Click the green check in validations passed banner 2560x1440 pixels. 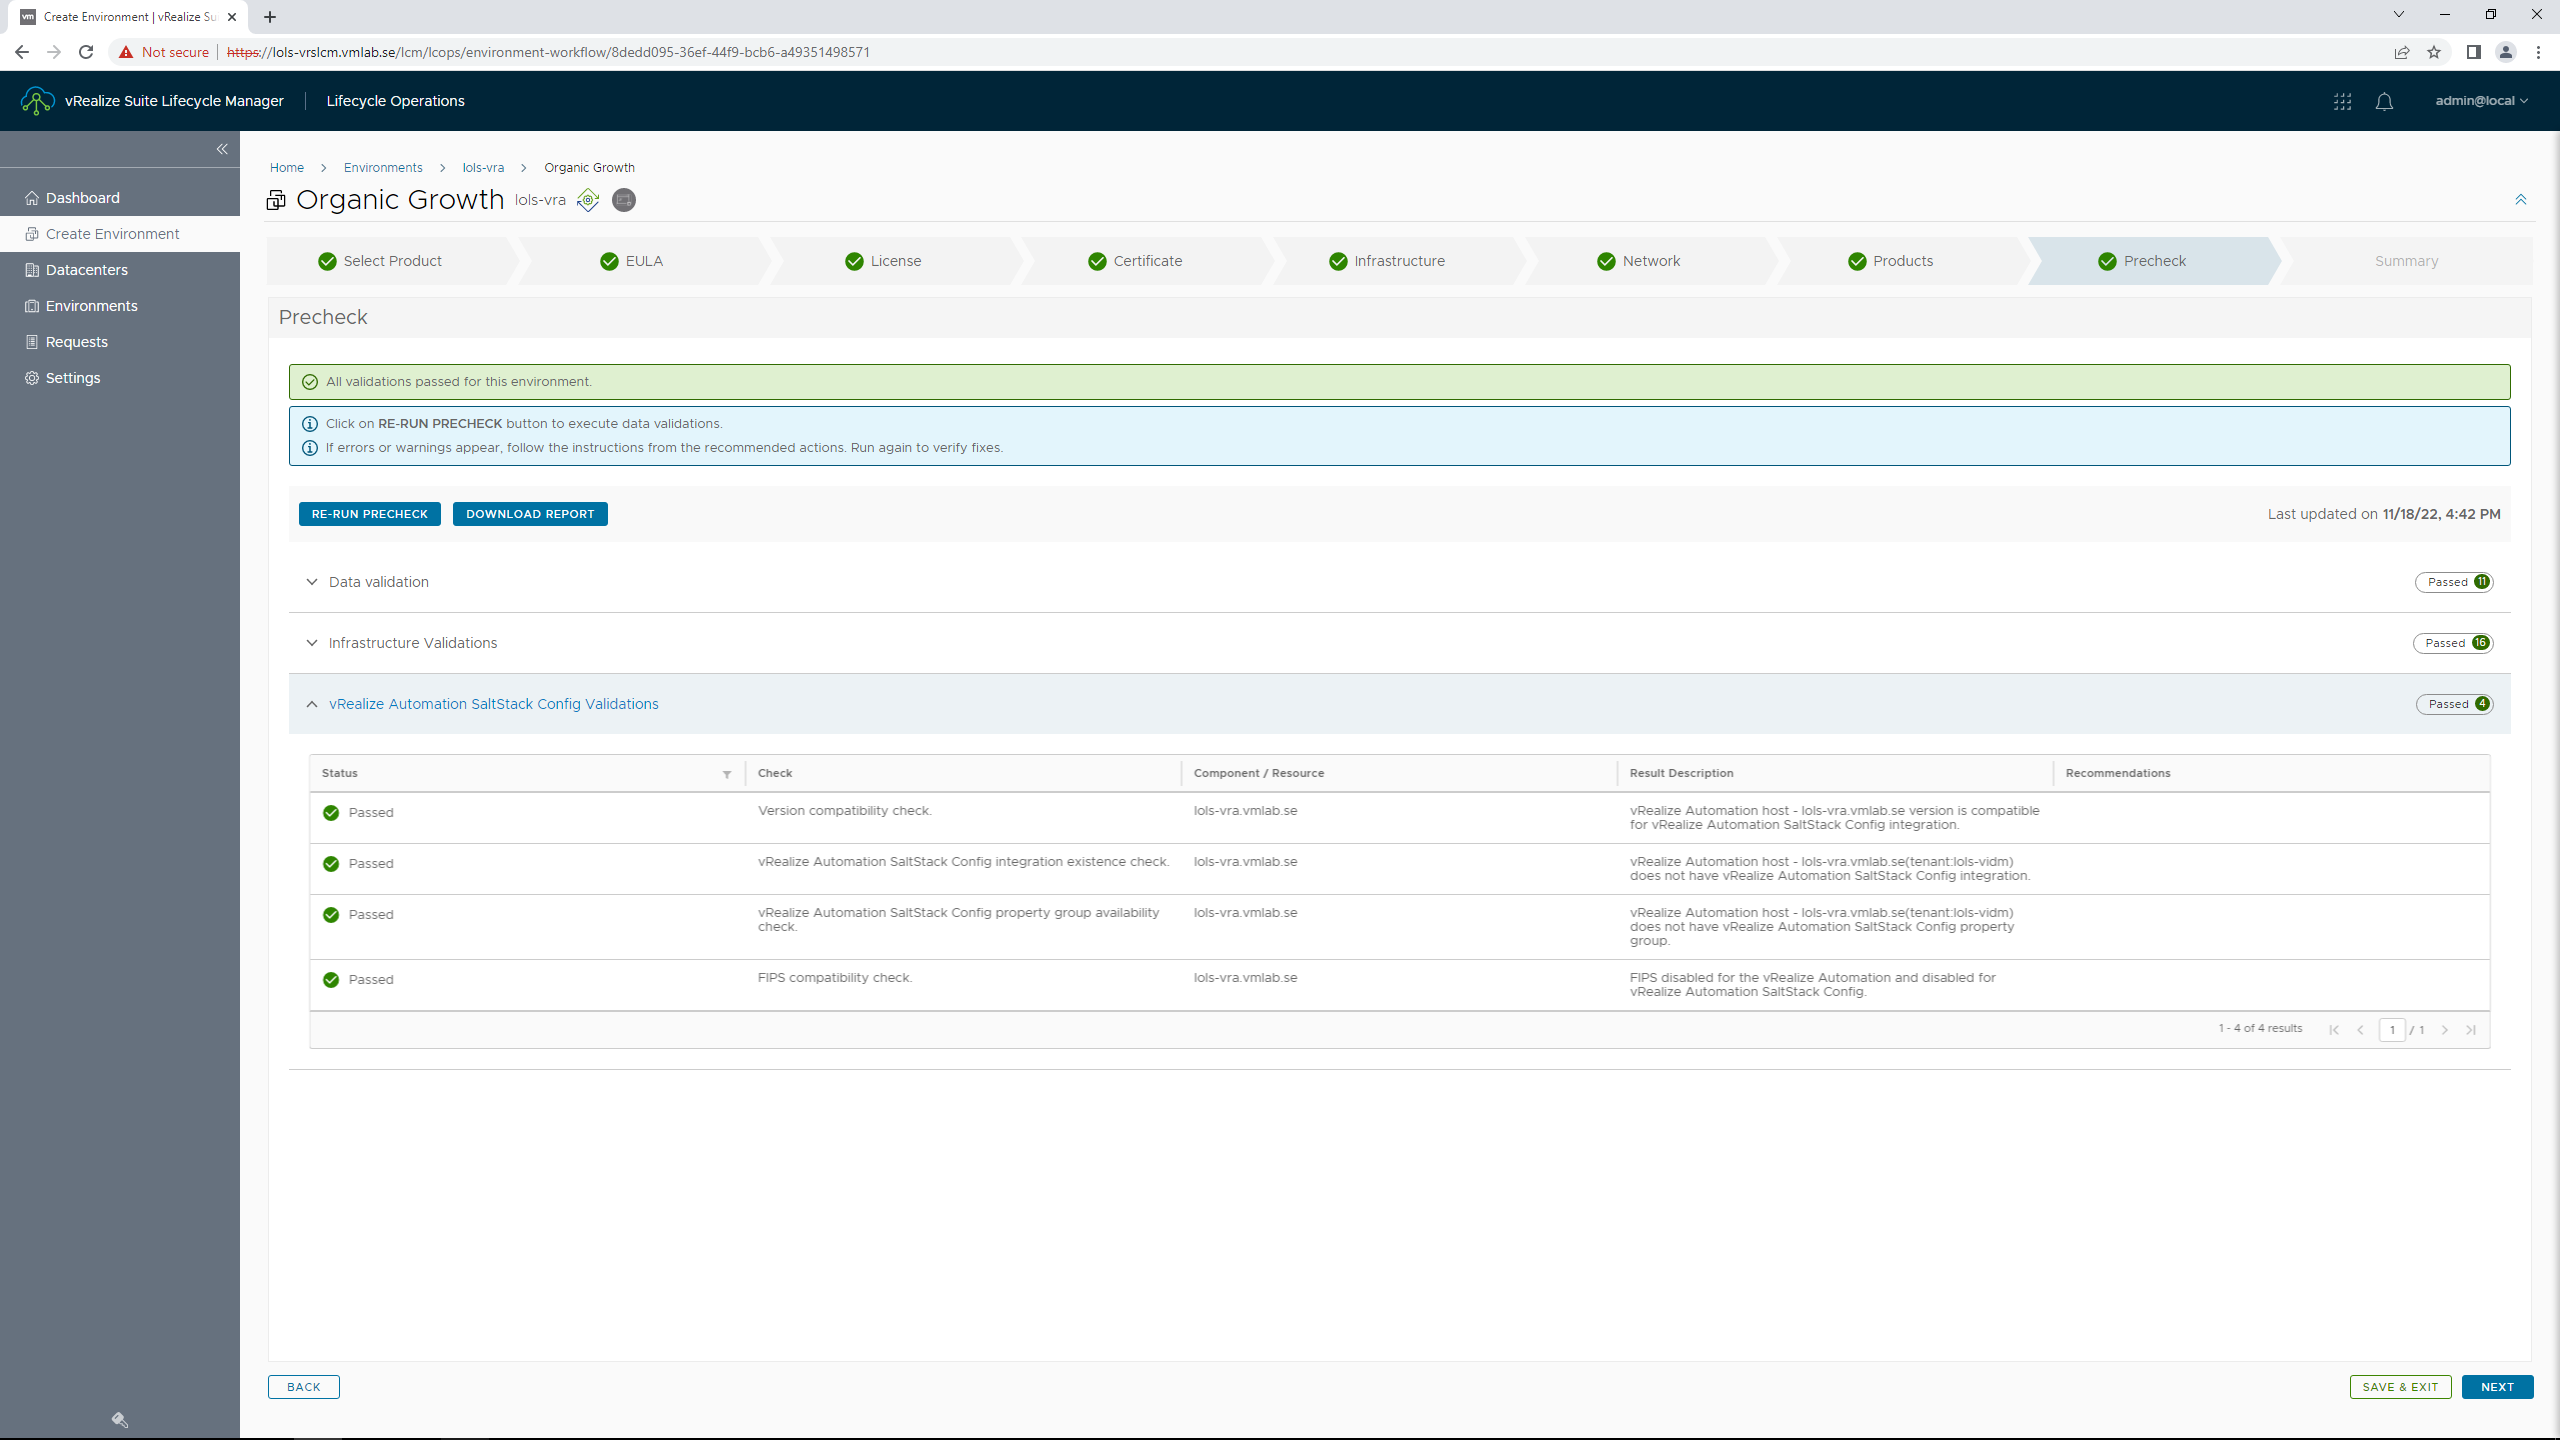(310, 382)
